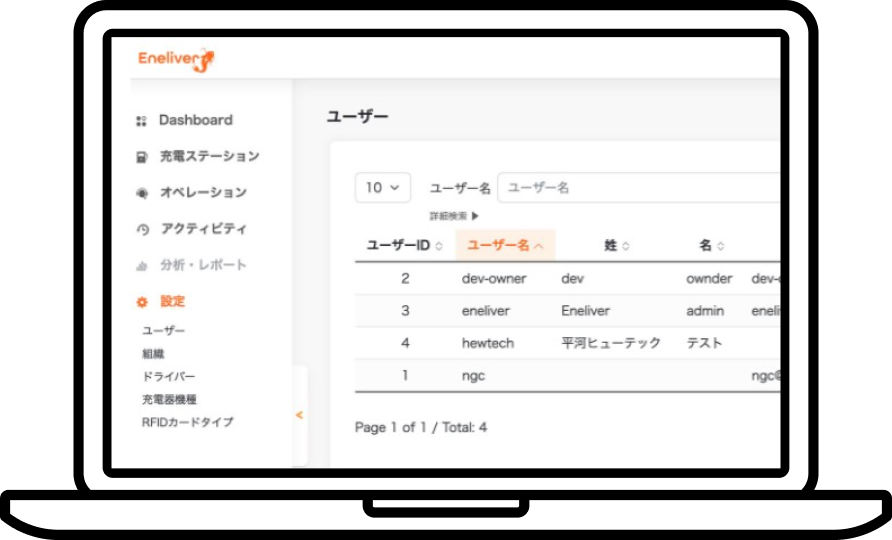Click the Eneliver logo
This screenshot has height=540, width=892.
(176, 60)
